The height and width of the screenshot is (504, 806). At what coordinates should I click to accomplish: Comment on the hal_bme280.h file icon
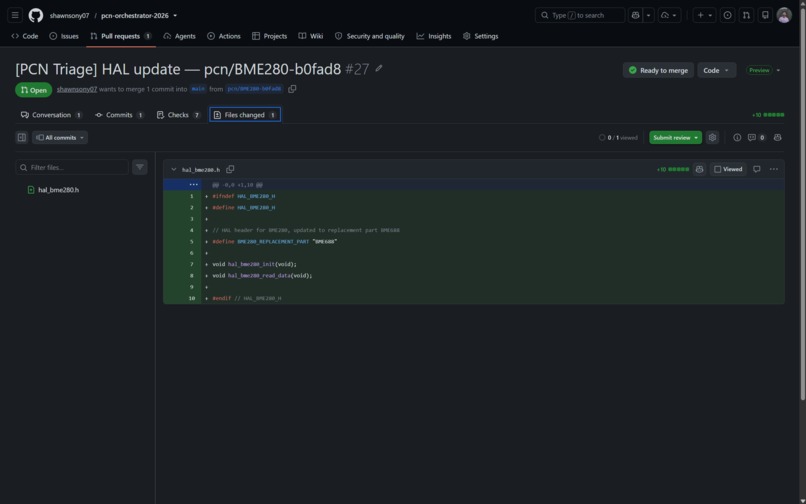click(757, 169)
